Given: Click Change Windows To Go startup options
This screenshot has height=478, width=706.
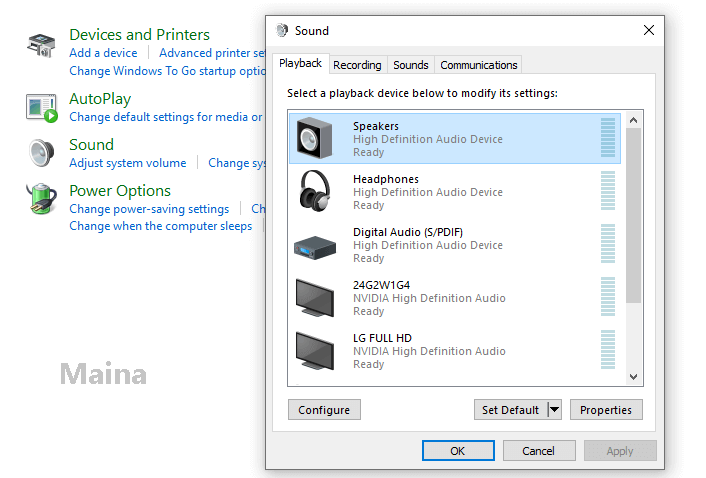Looking at the screenshot, I should pos(167,71).
